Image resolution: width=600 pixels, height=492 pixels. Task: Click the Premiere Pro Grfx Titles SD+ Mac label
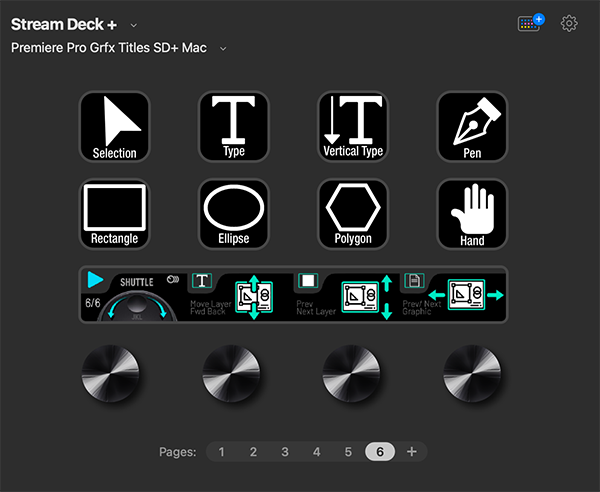pyautogui.click(x=109, y=48)
